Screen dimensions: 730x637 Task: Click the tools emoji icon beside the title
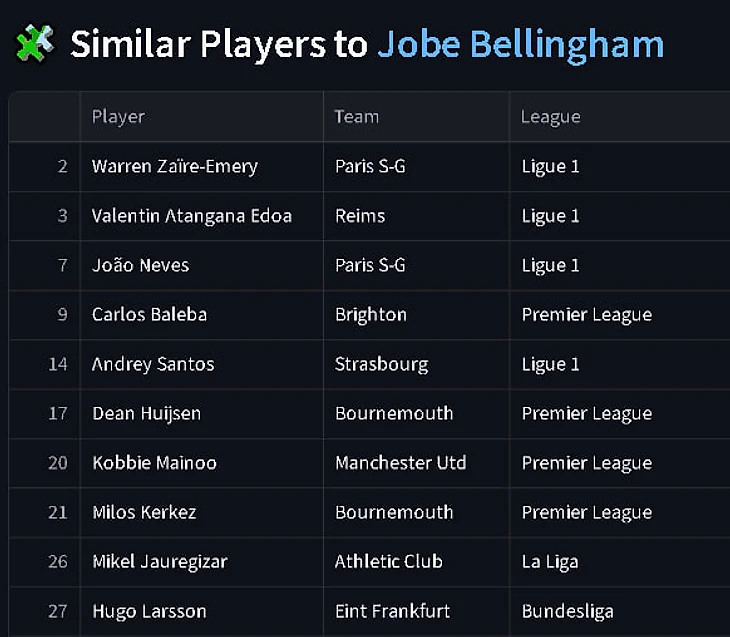pos(35,43)
